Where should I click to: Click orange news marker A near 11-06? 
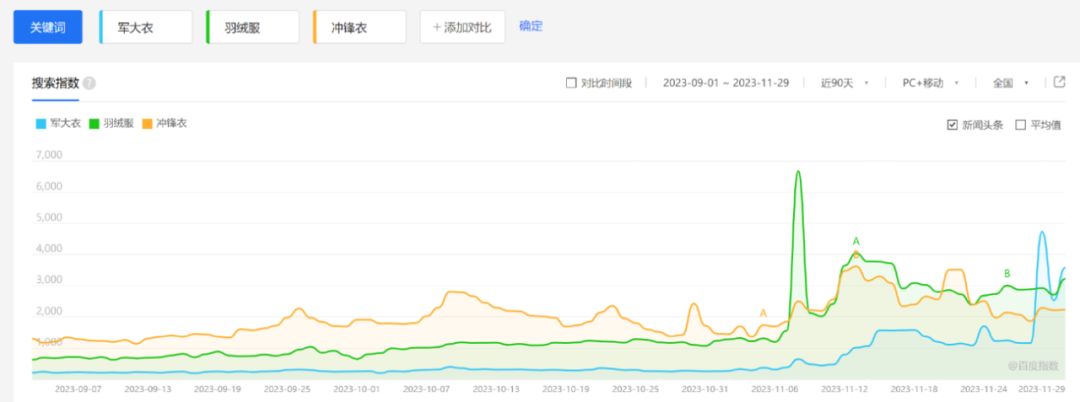click(x=763, y=313)
